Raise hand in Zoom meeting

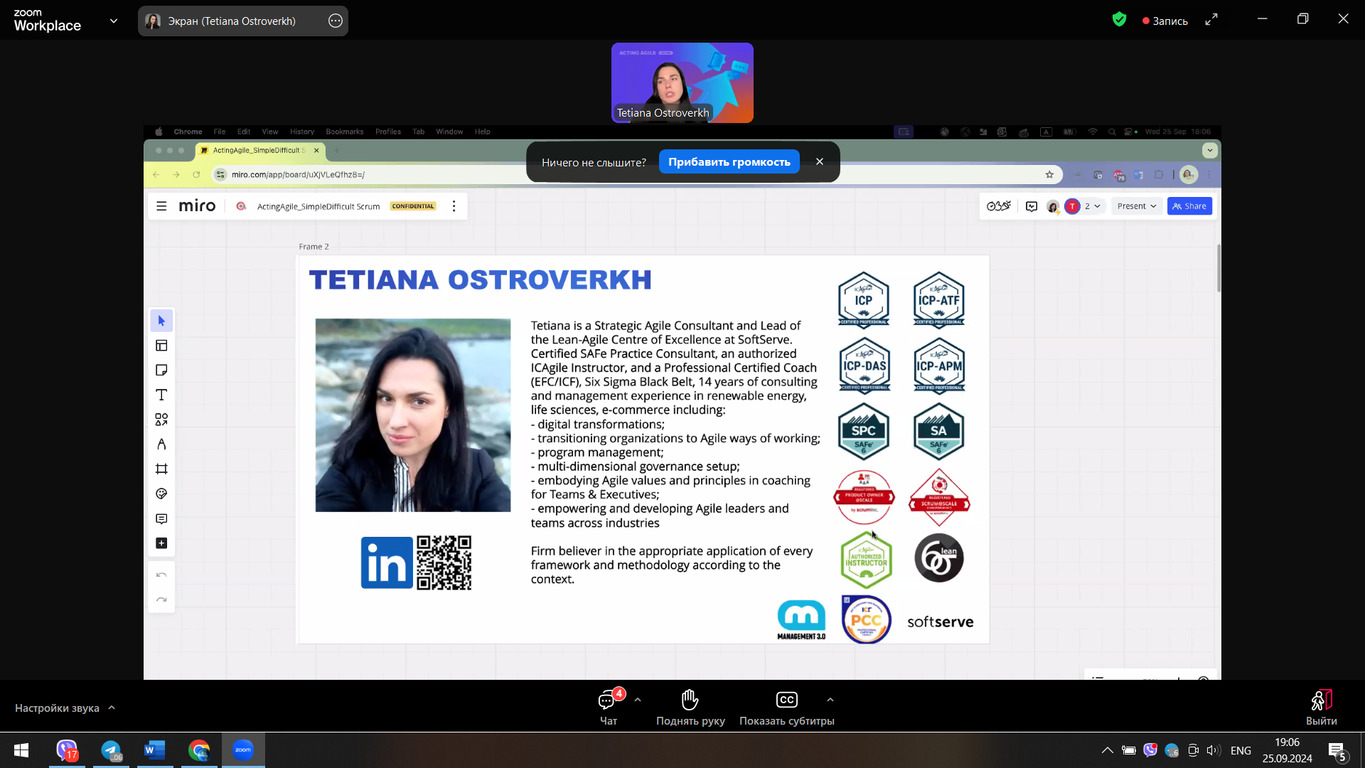click(x=690, y=706)
